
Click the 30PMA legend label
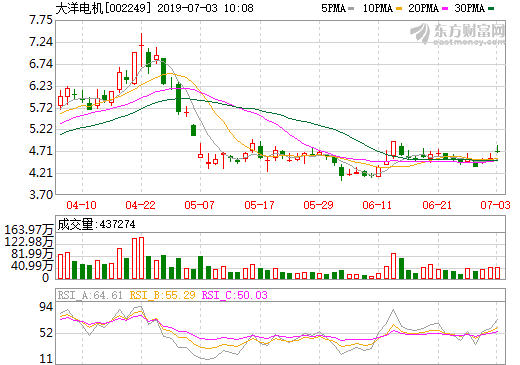[x=469, y=8]
